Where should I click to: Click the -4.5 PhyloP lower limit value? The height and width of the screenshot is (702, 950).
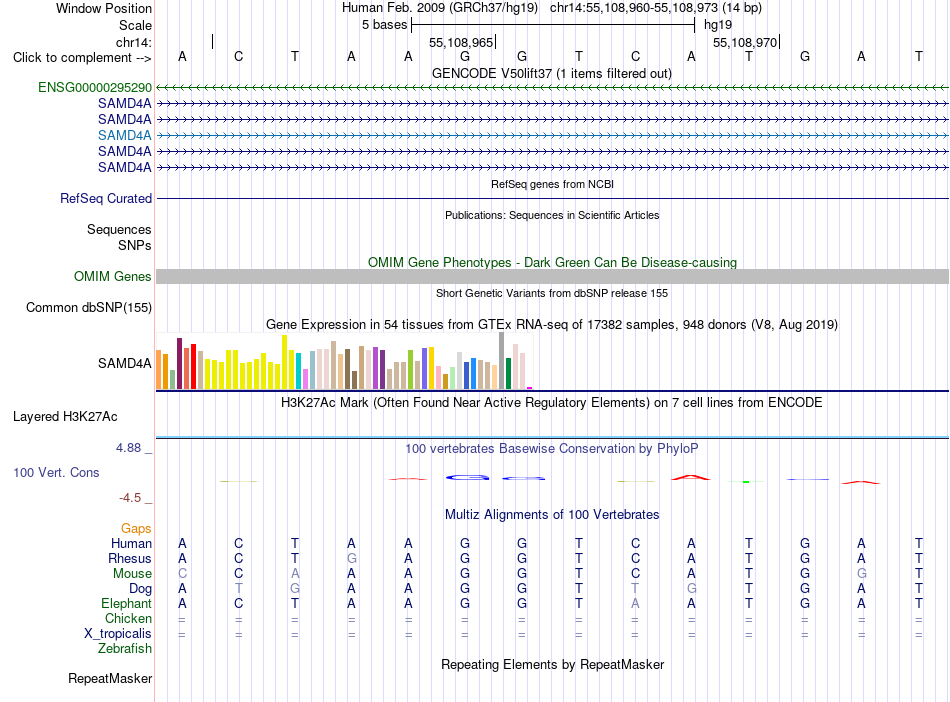point(130,498)
